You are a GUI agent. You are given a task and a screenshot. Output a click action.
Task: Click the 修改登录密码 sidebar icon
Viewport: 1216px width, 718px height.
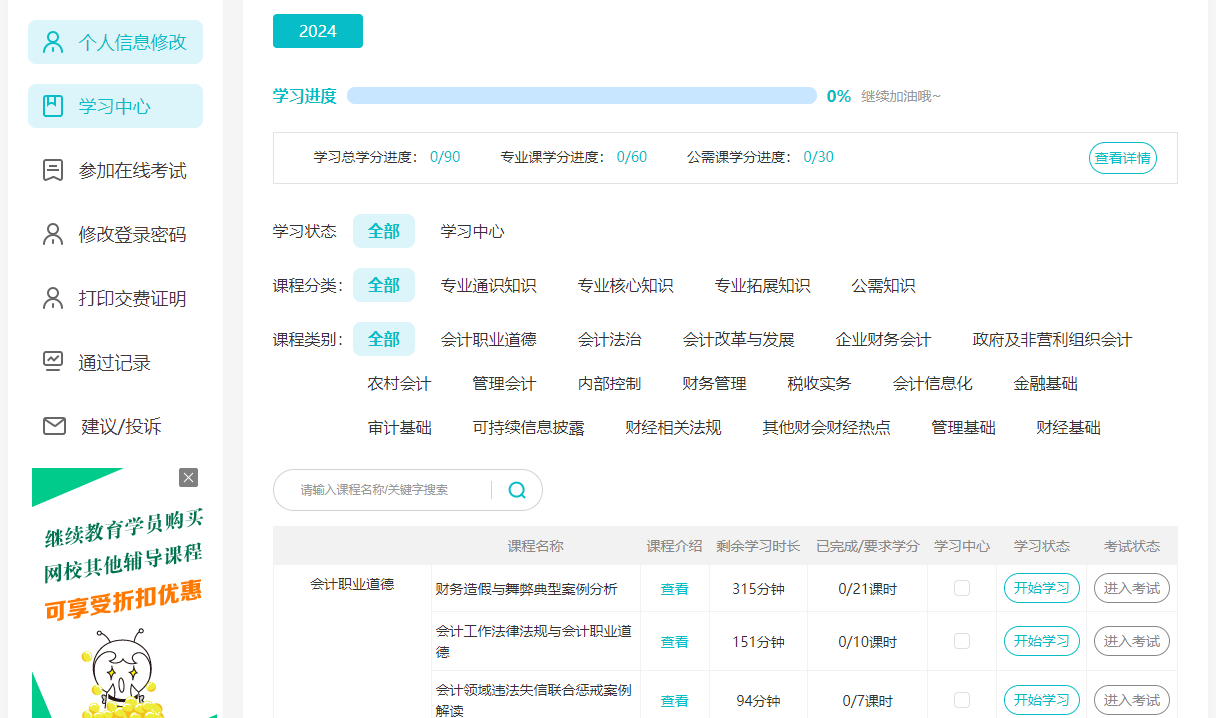[53, 233]
